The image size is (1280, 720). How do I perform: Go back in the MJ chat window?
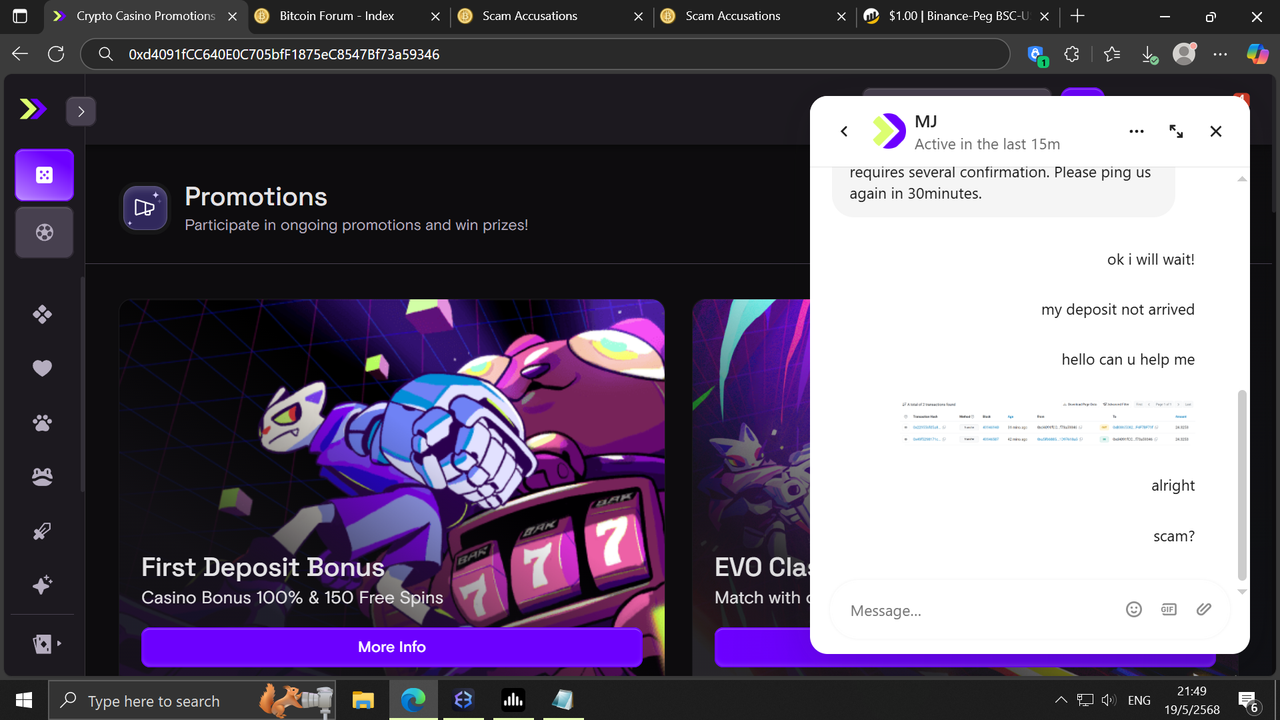pyautogui.click(x=844, y=131)
